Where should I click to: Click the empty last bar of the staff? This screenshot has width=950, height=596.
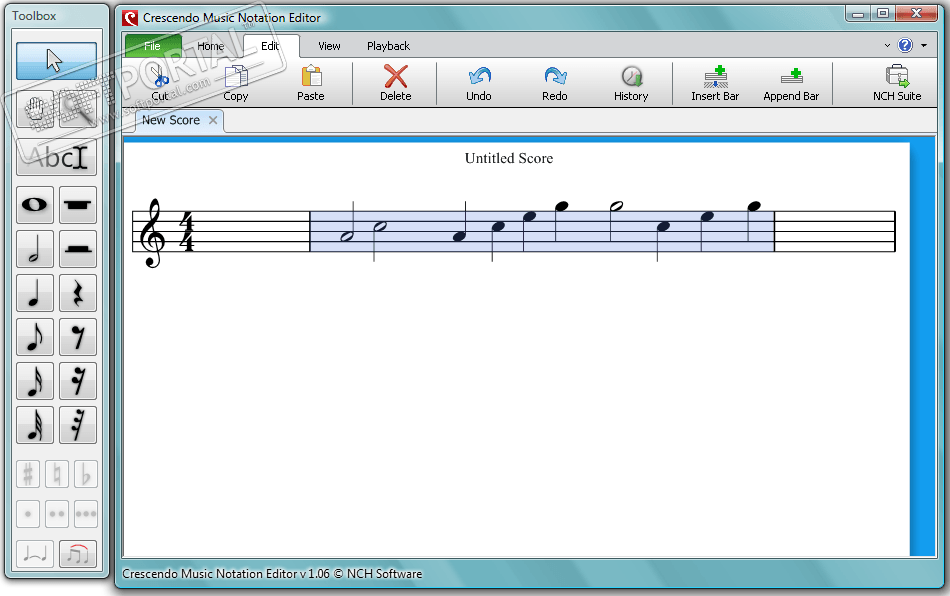click(835, 231)
